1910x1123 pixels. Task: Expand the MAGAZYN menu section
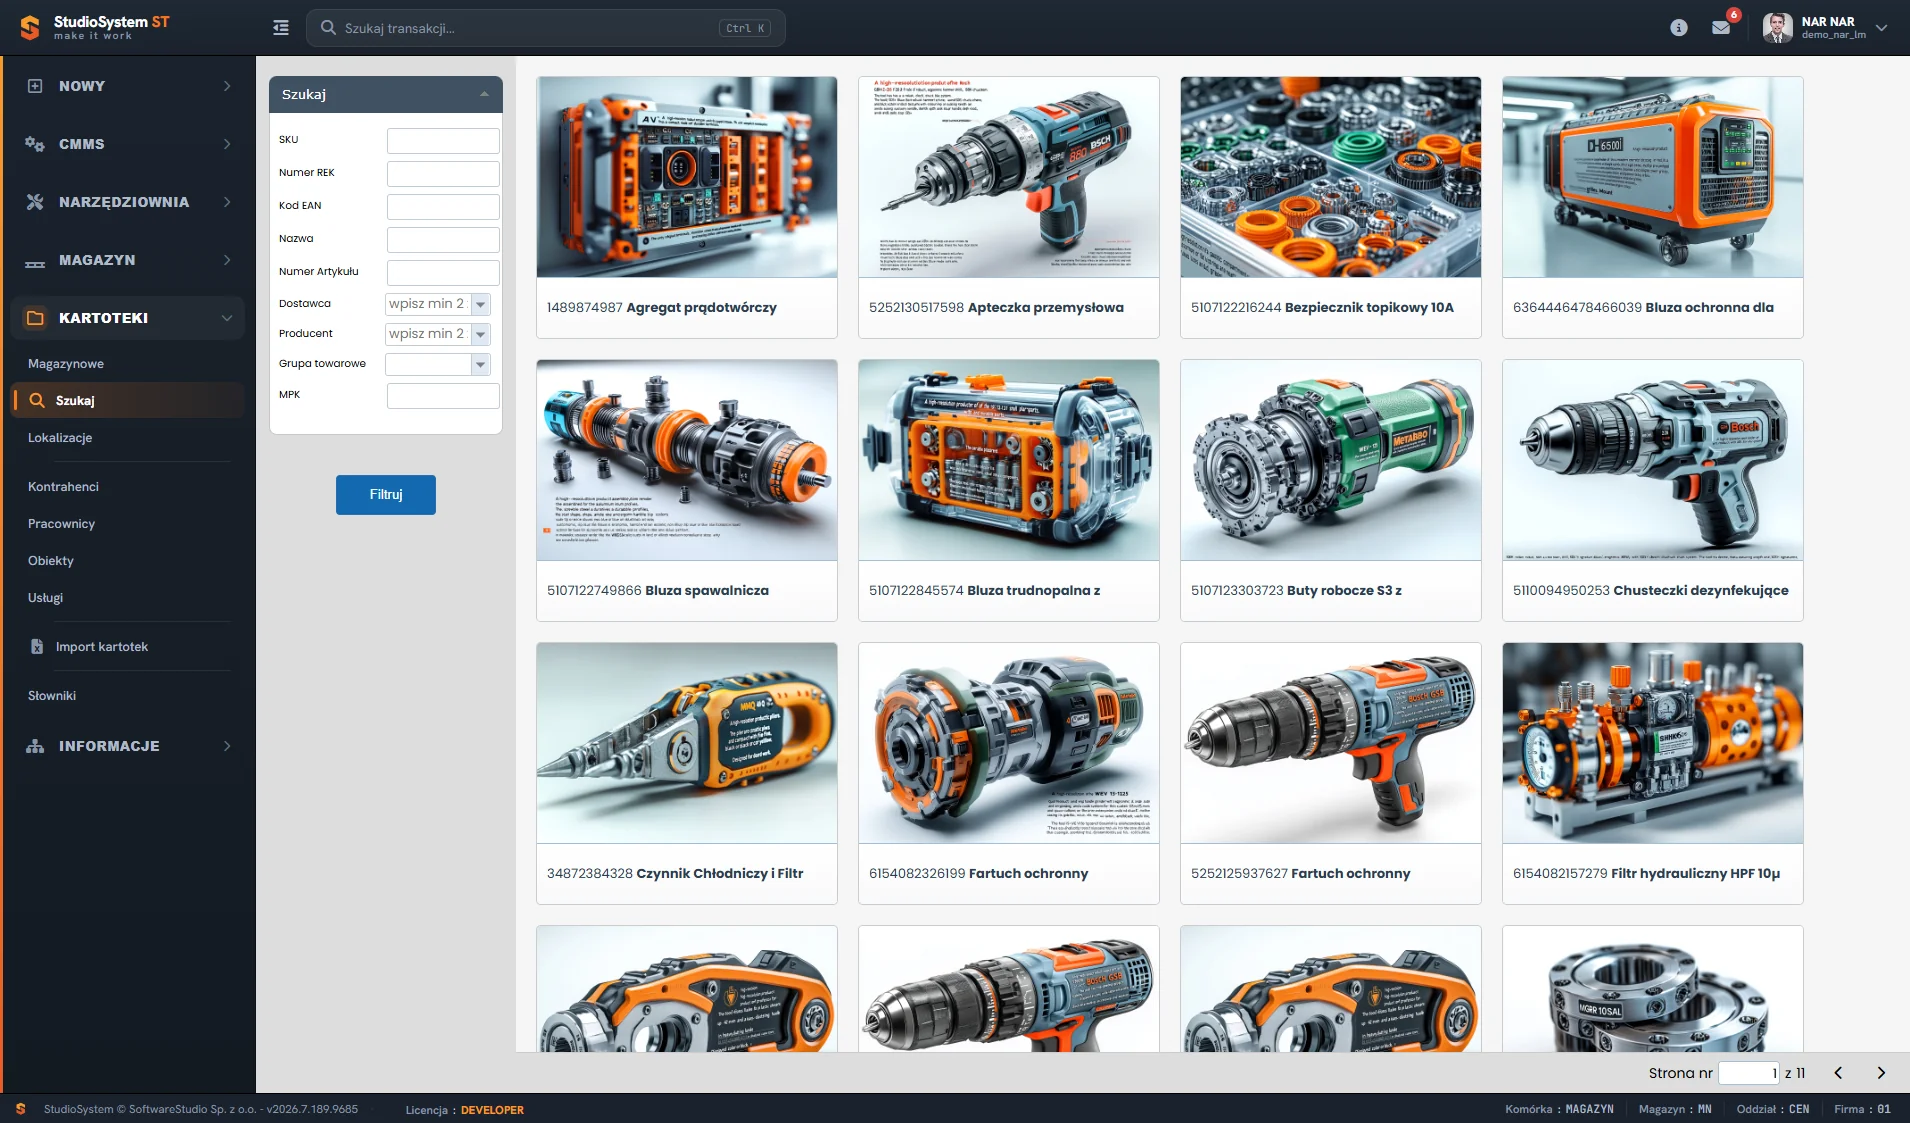click(227, 260)
